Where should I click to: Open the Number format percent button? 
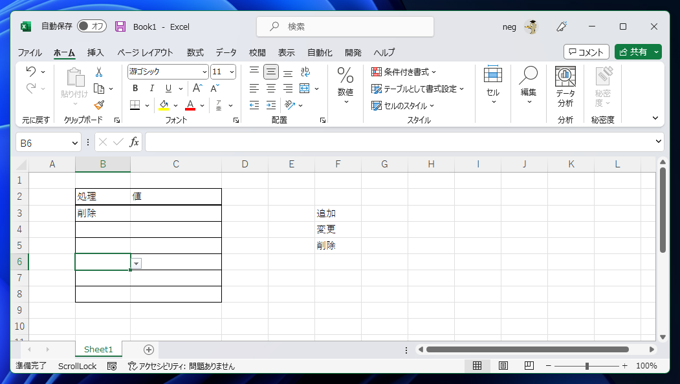346,85
